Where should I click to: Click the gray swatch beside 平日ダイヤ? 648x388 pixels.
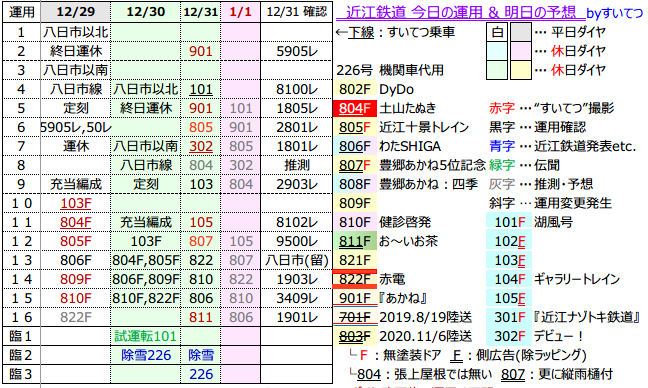tap(521, 32)
